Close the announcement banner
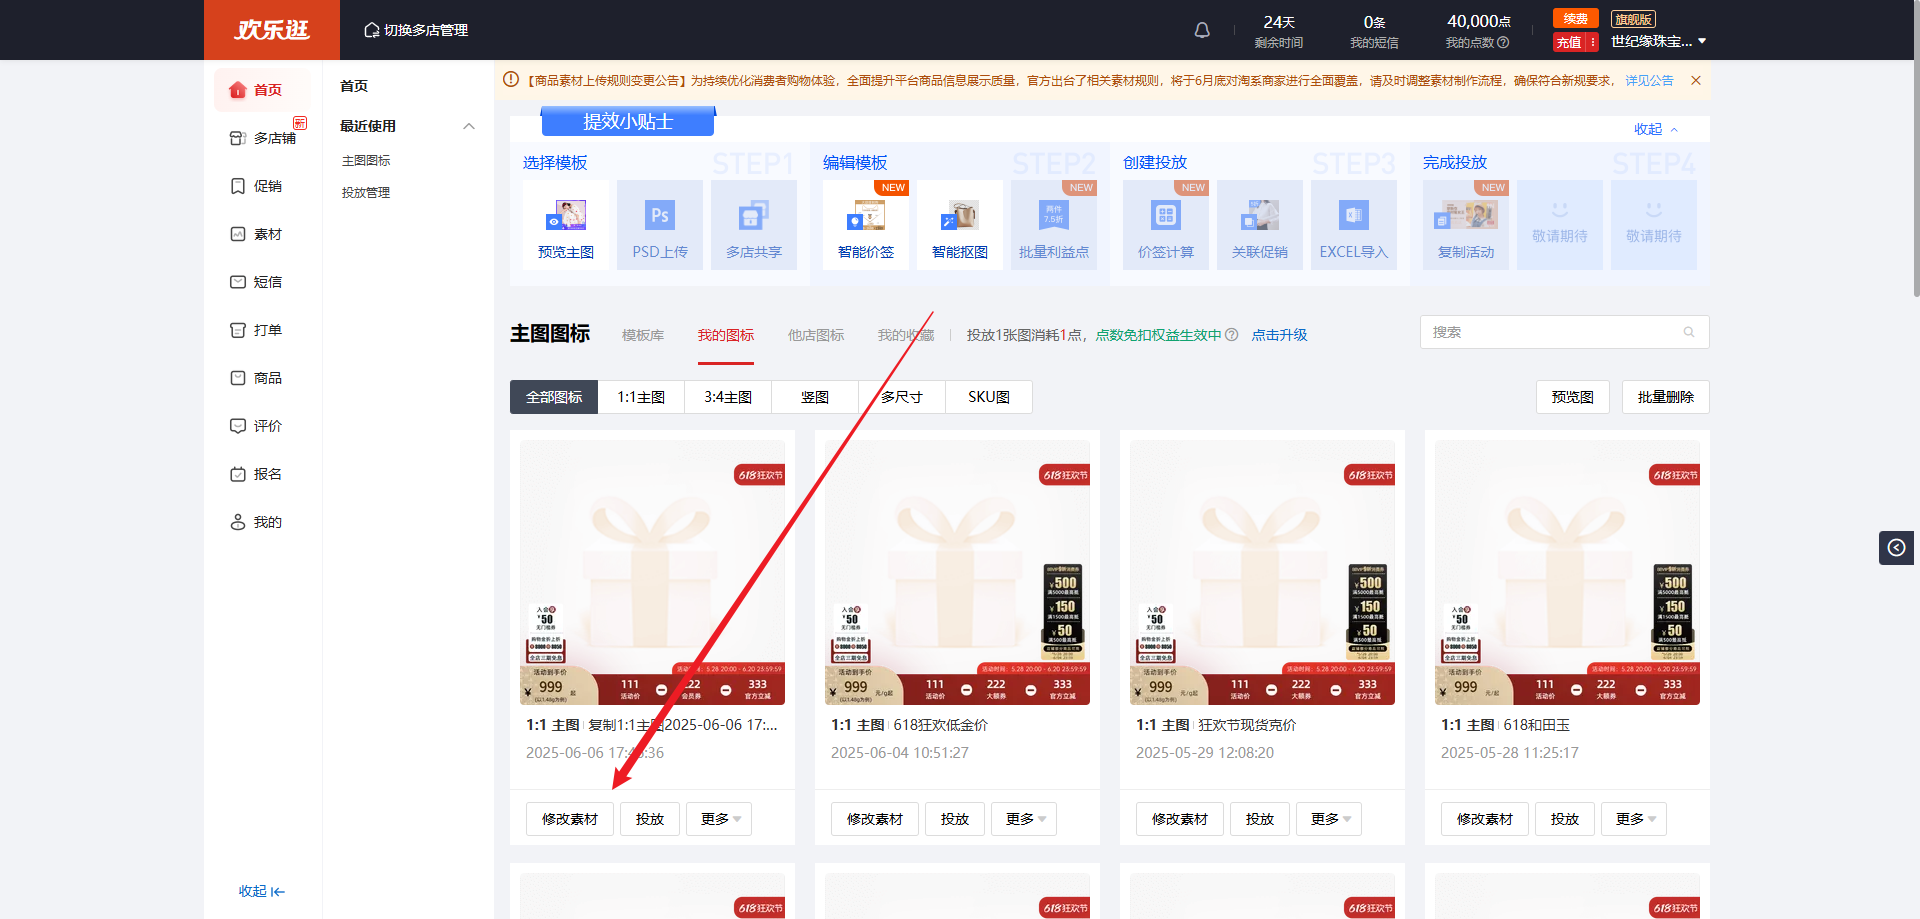This screenshot has width=1920, height=919. pyautogui.click(x=1696, y=80)
